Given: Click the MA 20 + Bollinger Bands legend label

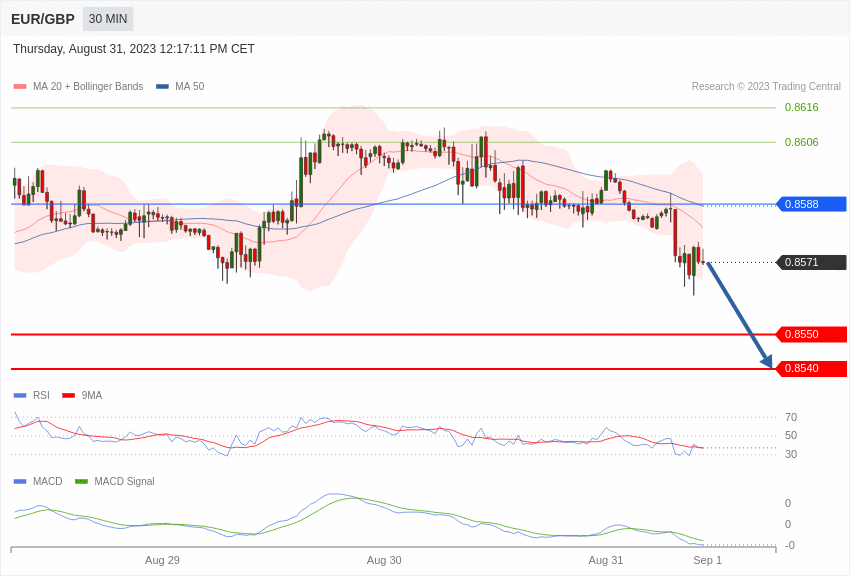Looking at the screenshot, I should 88,87.
